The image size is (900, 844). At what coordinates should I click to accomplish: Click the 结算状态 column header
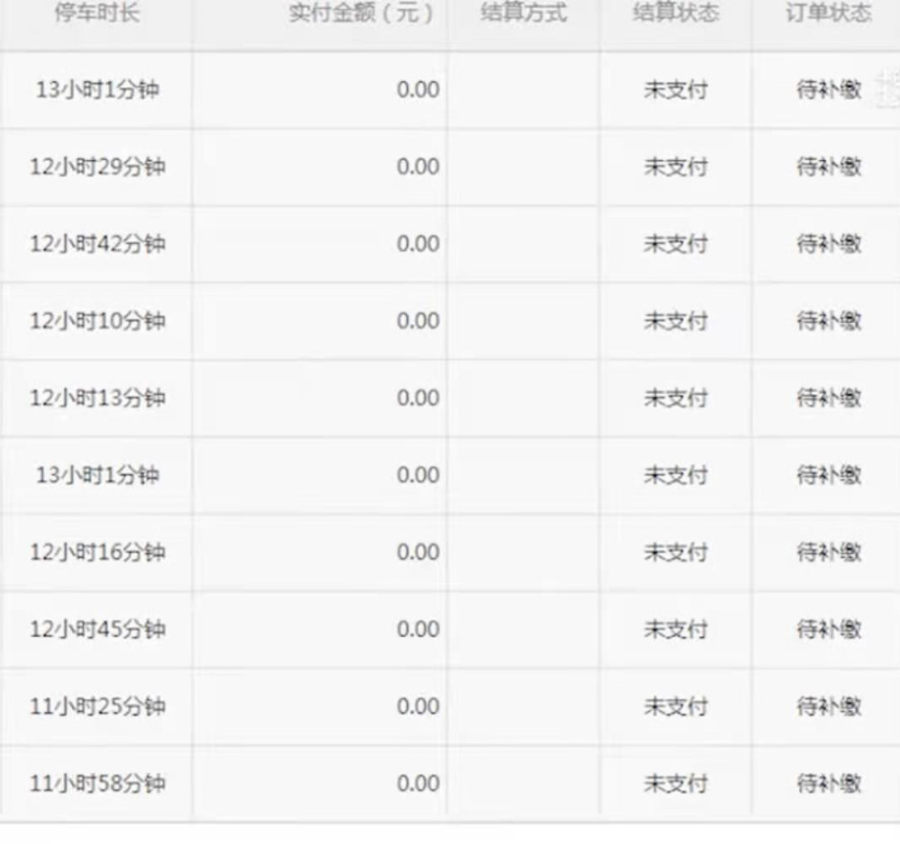pos(676,13)
